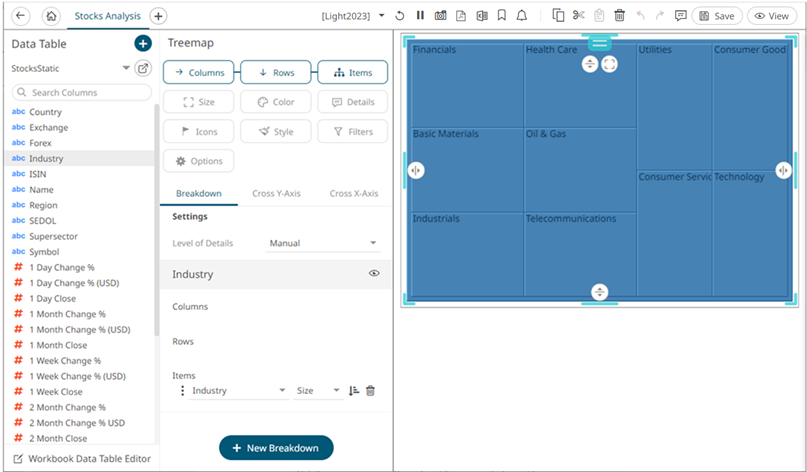Click the Oil & Gas treemap cell
807x472 pixels.
pos(580,170)
